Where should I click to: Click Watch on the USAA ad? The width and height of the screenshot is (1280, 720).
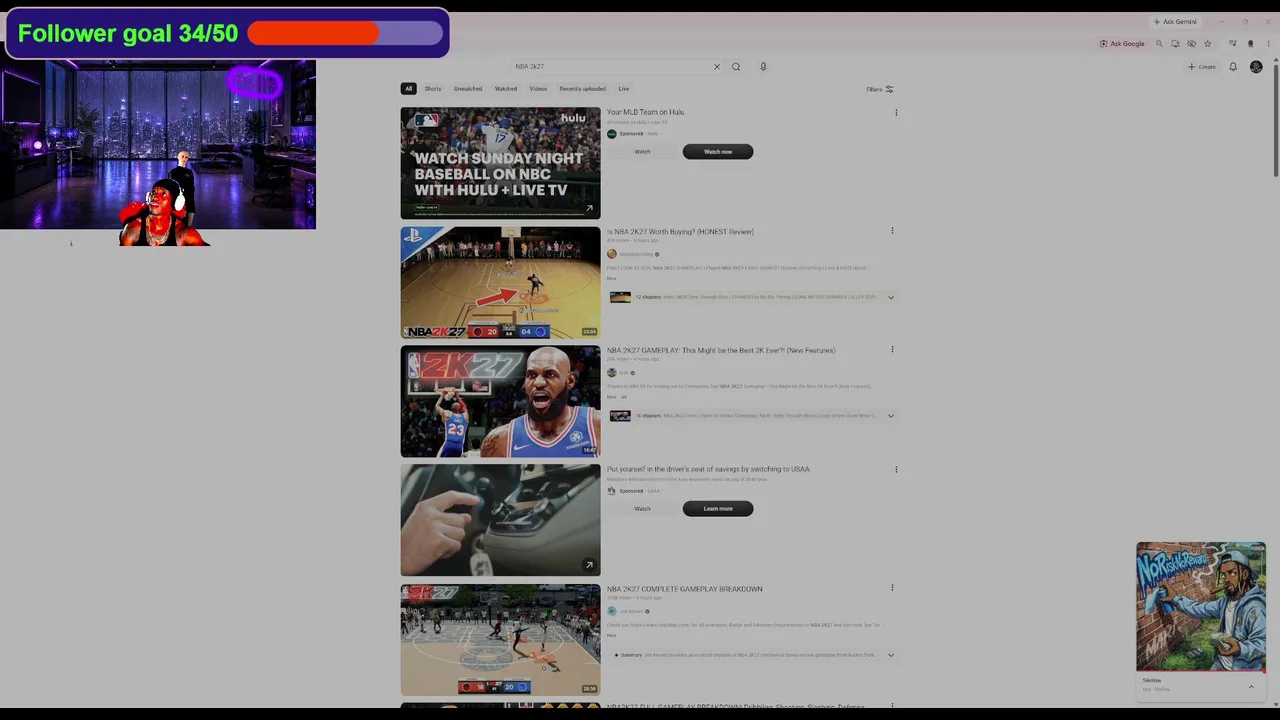(642, 509)
